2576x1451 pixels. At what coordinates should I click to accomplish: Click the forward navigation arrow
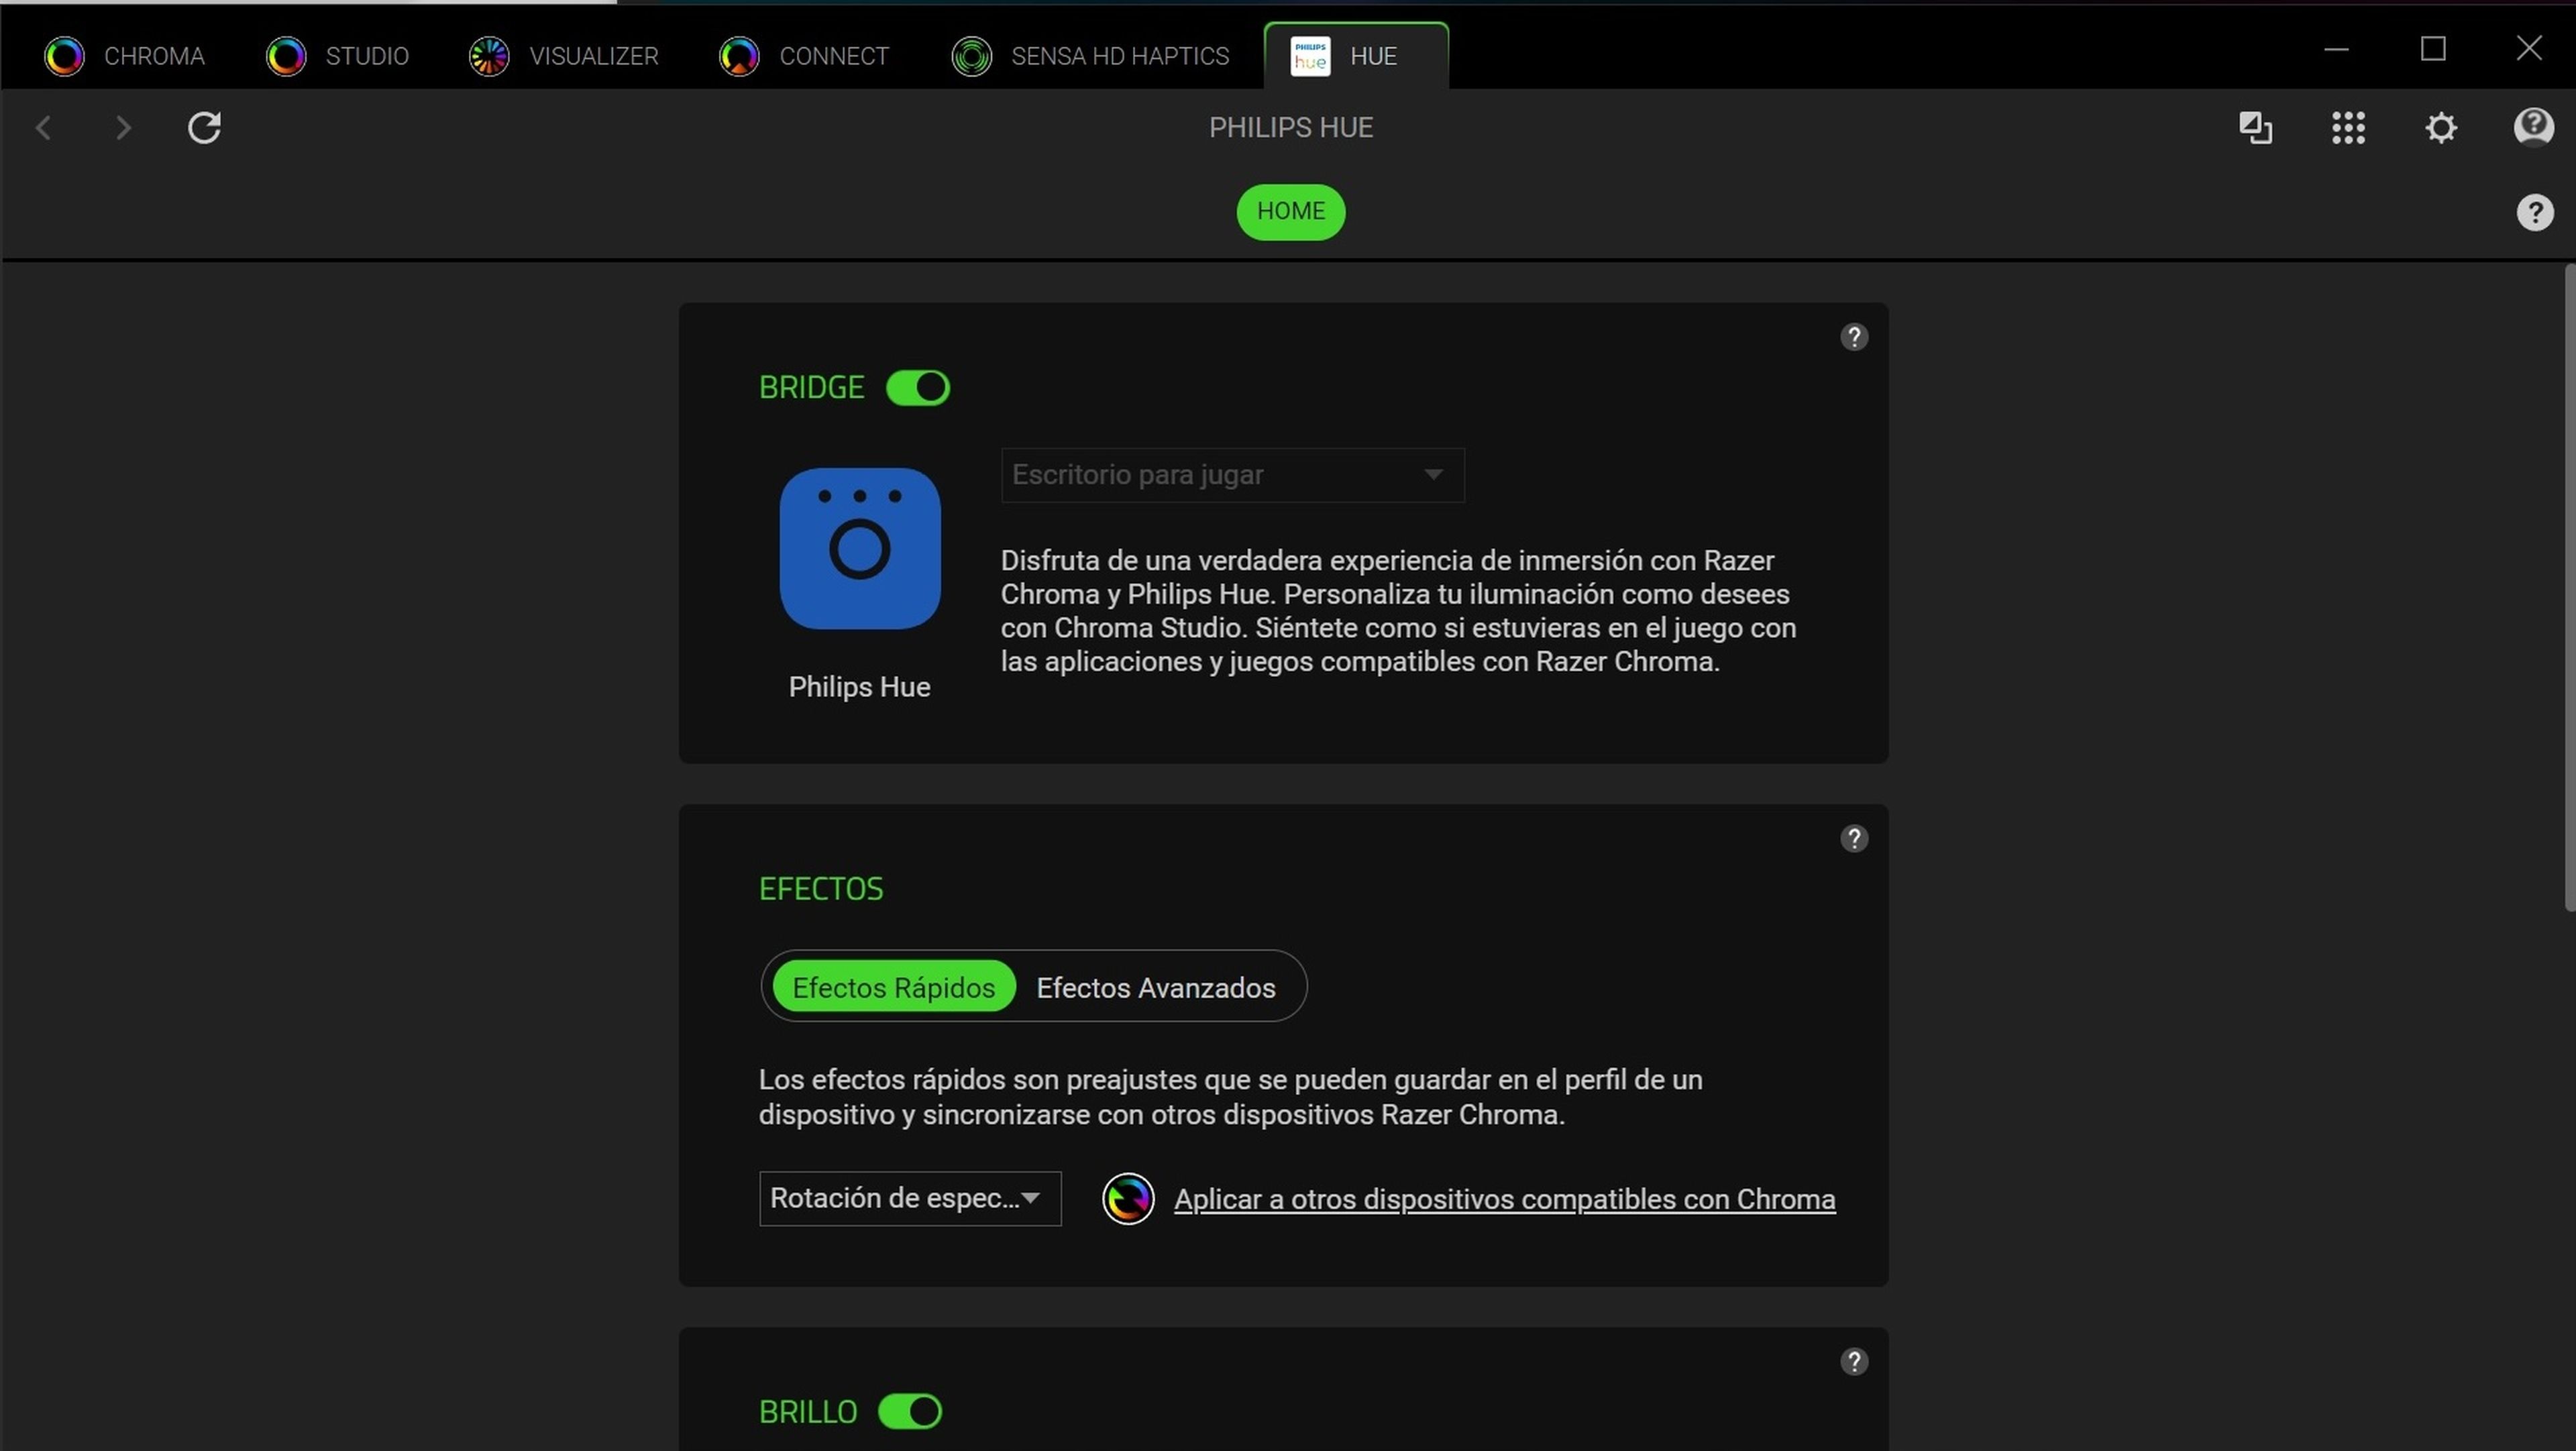[x=122, y=127]
